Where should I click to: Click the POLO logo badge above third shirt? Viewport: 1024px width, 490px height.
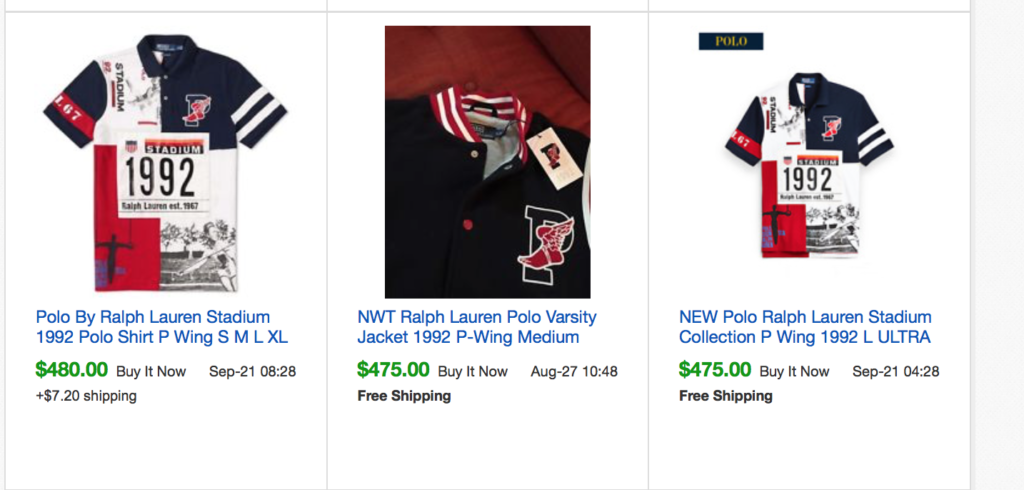pyautogui.click(x=730, y=41)
